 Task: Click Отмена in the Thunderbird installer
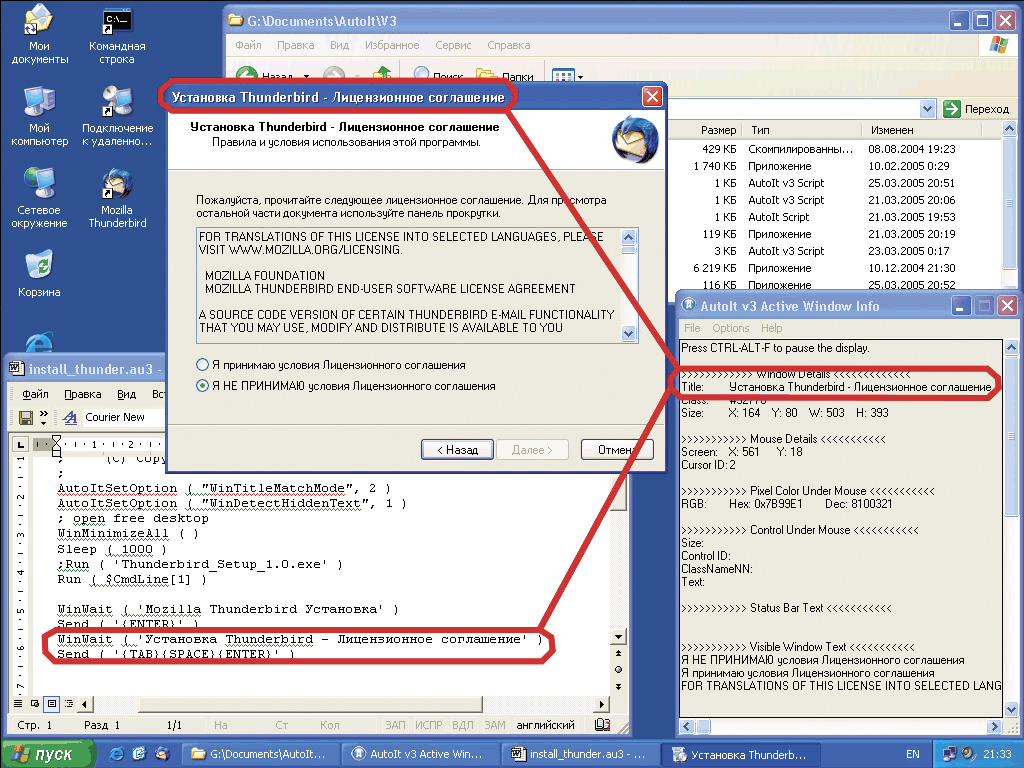pos(617,449)
